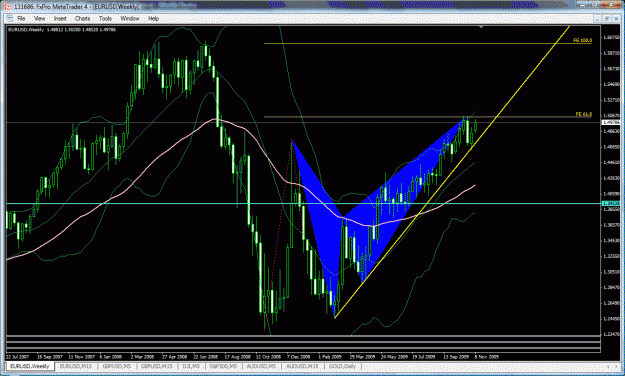Switch to the AUDUSD,M5 chart tab
This screenshot has width=625, height=376.
[x=261, y=366]
